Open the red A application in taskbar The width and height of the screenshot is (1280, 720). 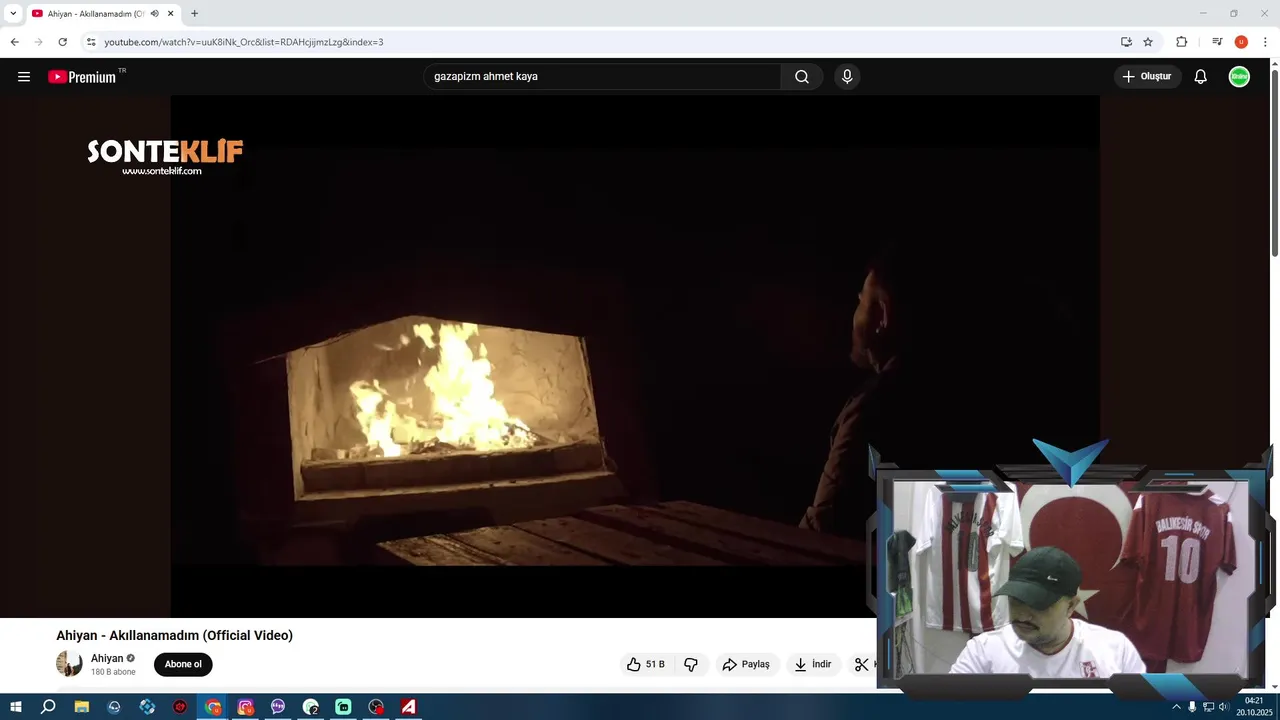click(408, 707)
